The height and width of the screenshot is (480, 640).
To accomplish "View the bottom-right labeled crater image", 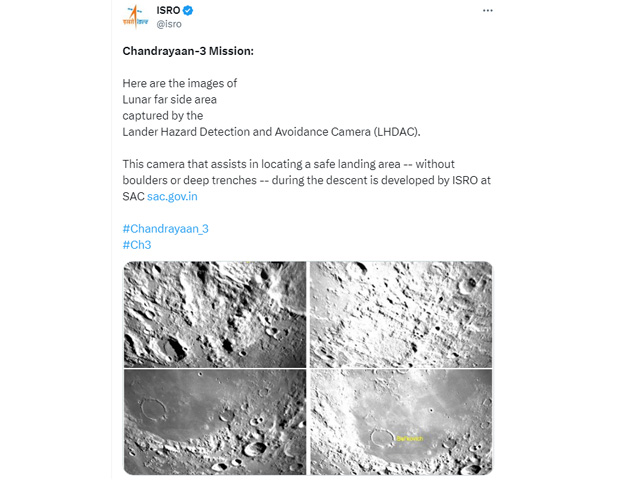I will 401,422.
